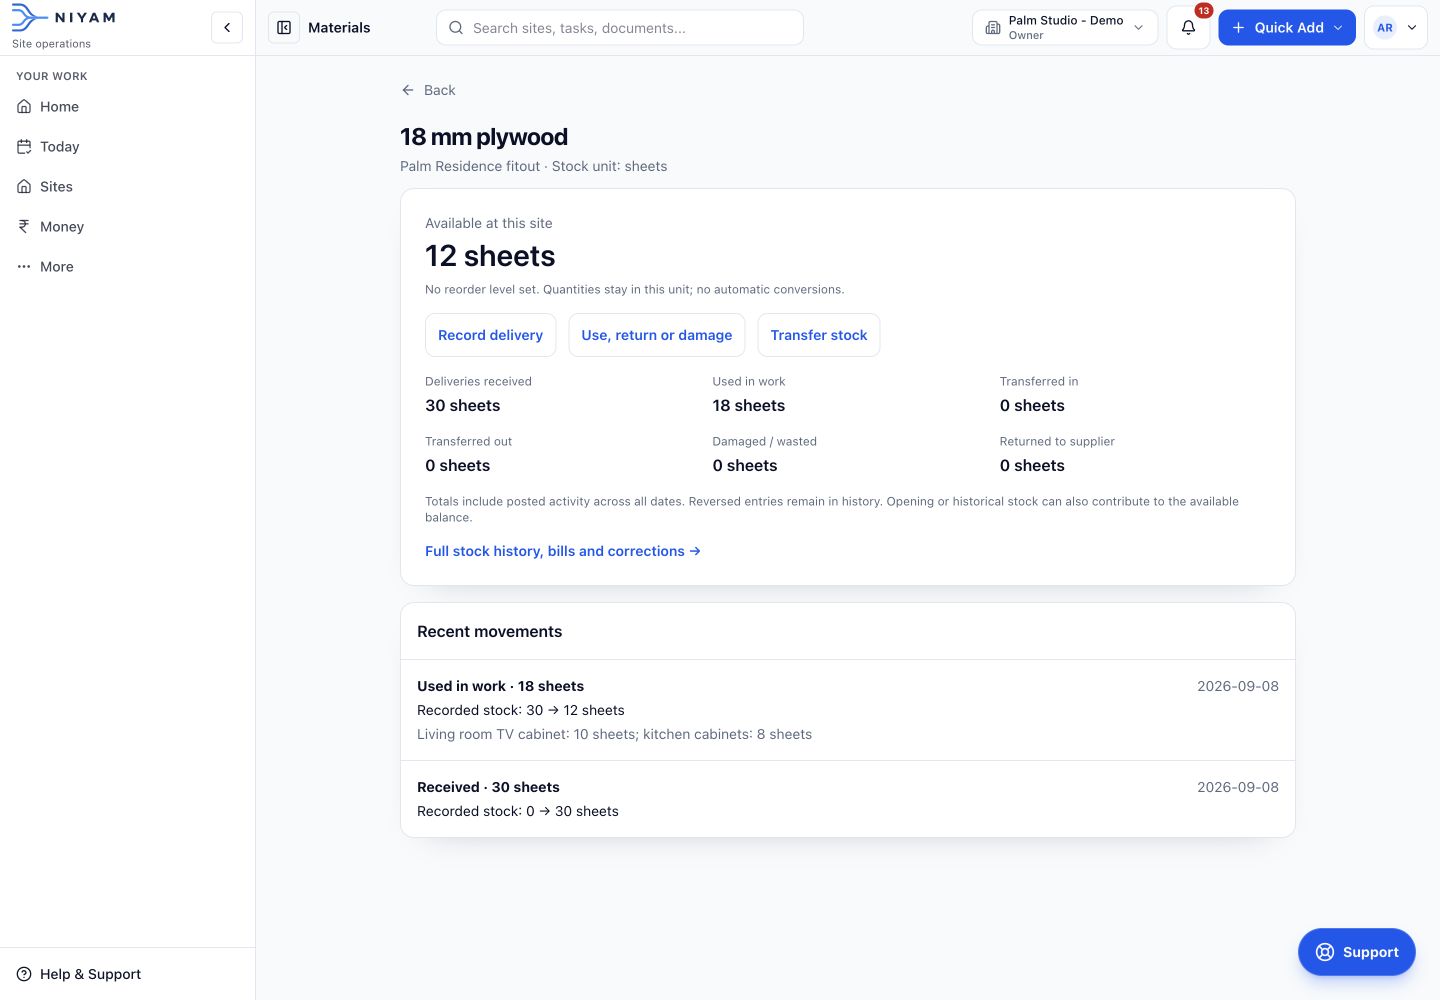Click the Living room TV cabinet note
Screen dimensions: 1440x1000
(614, 734)
